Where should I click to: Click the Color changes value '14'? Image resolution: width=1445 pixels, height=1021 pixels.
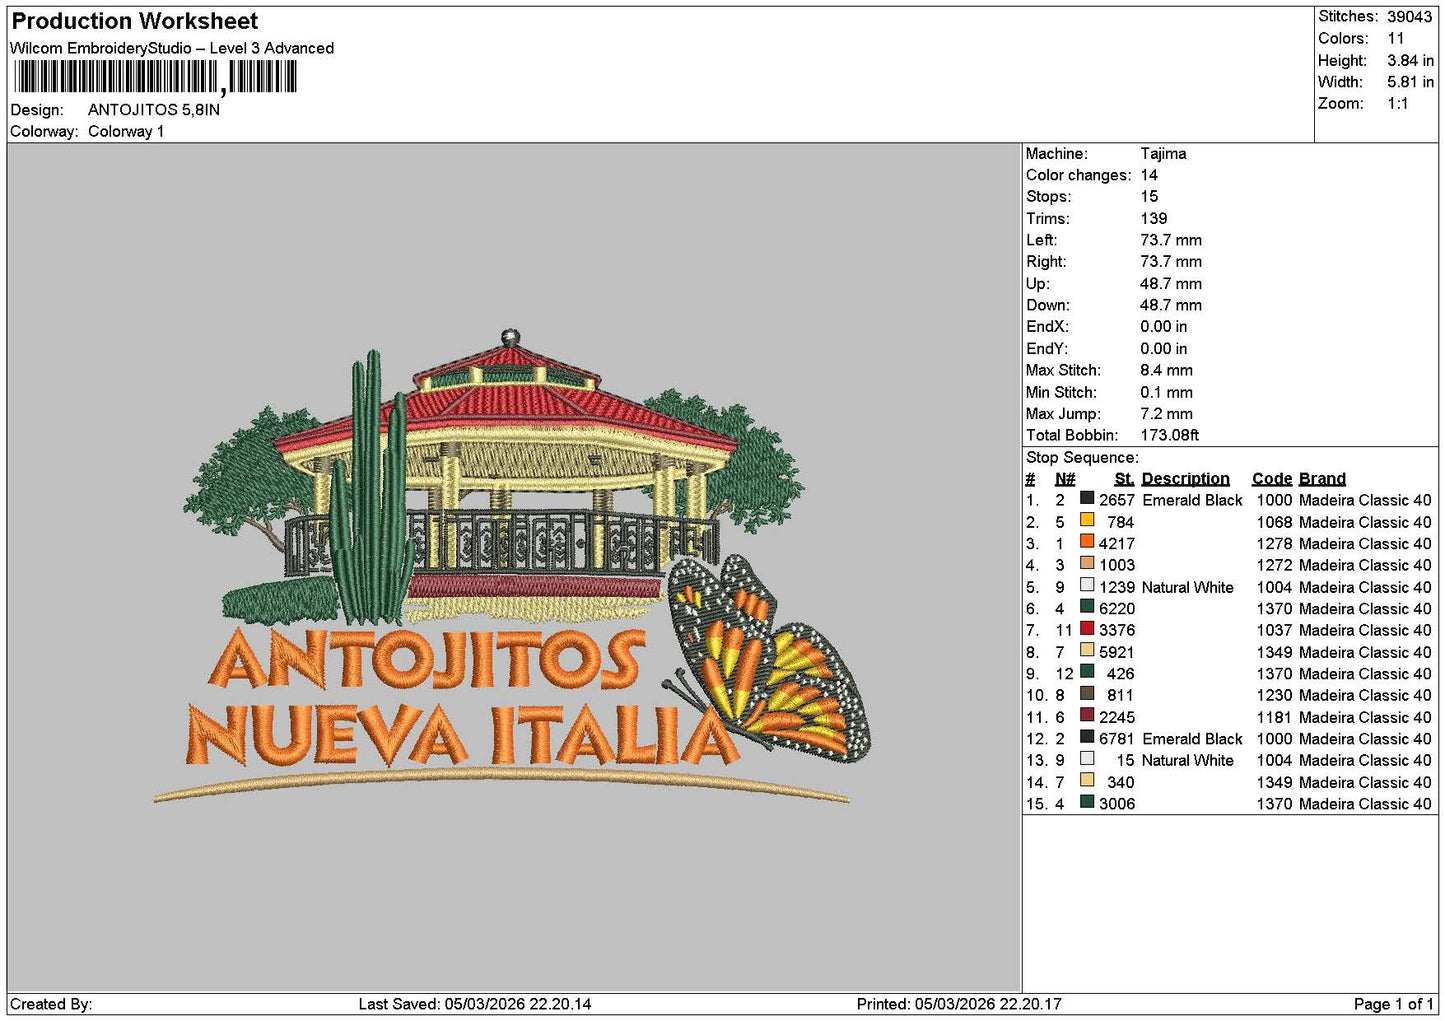click(1149, 175)
